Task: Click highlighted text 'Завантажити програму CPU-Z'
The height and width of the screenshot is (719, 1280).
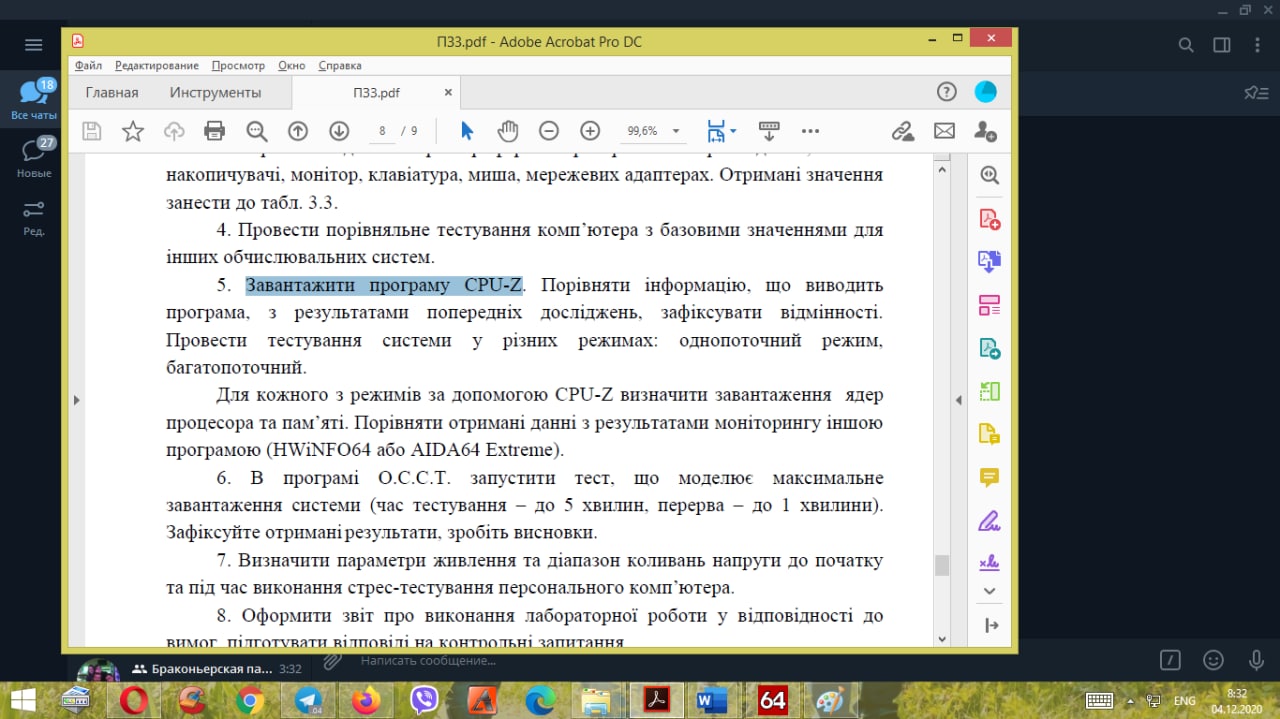Action: point(385,285)
